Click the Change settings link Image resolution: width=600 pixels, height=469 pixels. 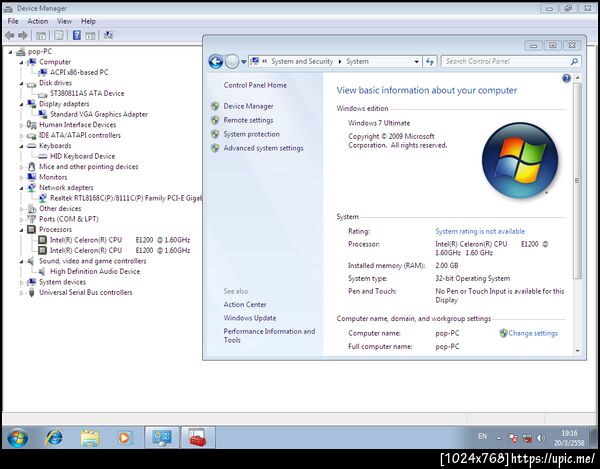(533, 333)
